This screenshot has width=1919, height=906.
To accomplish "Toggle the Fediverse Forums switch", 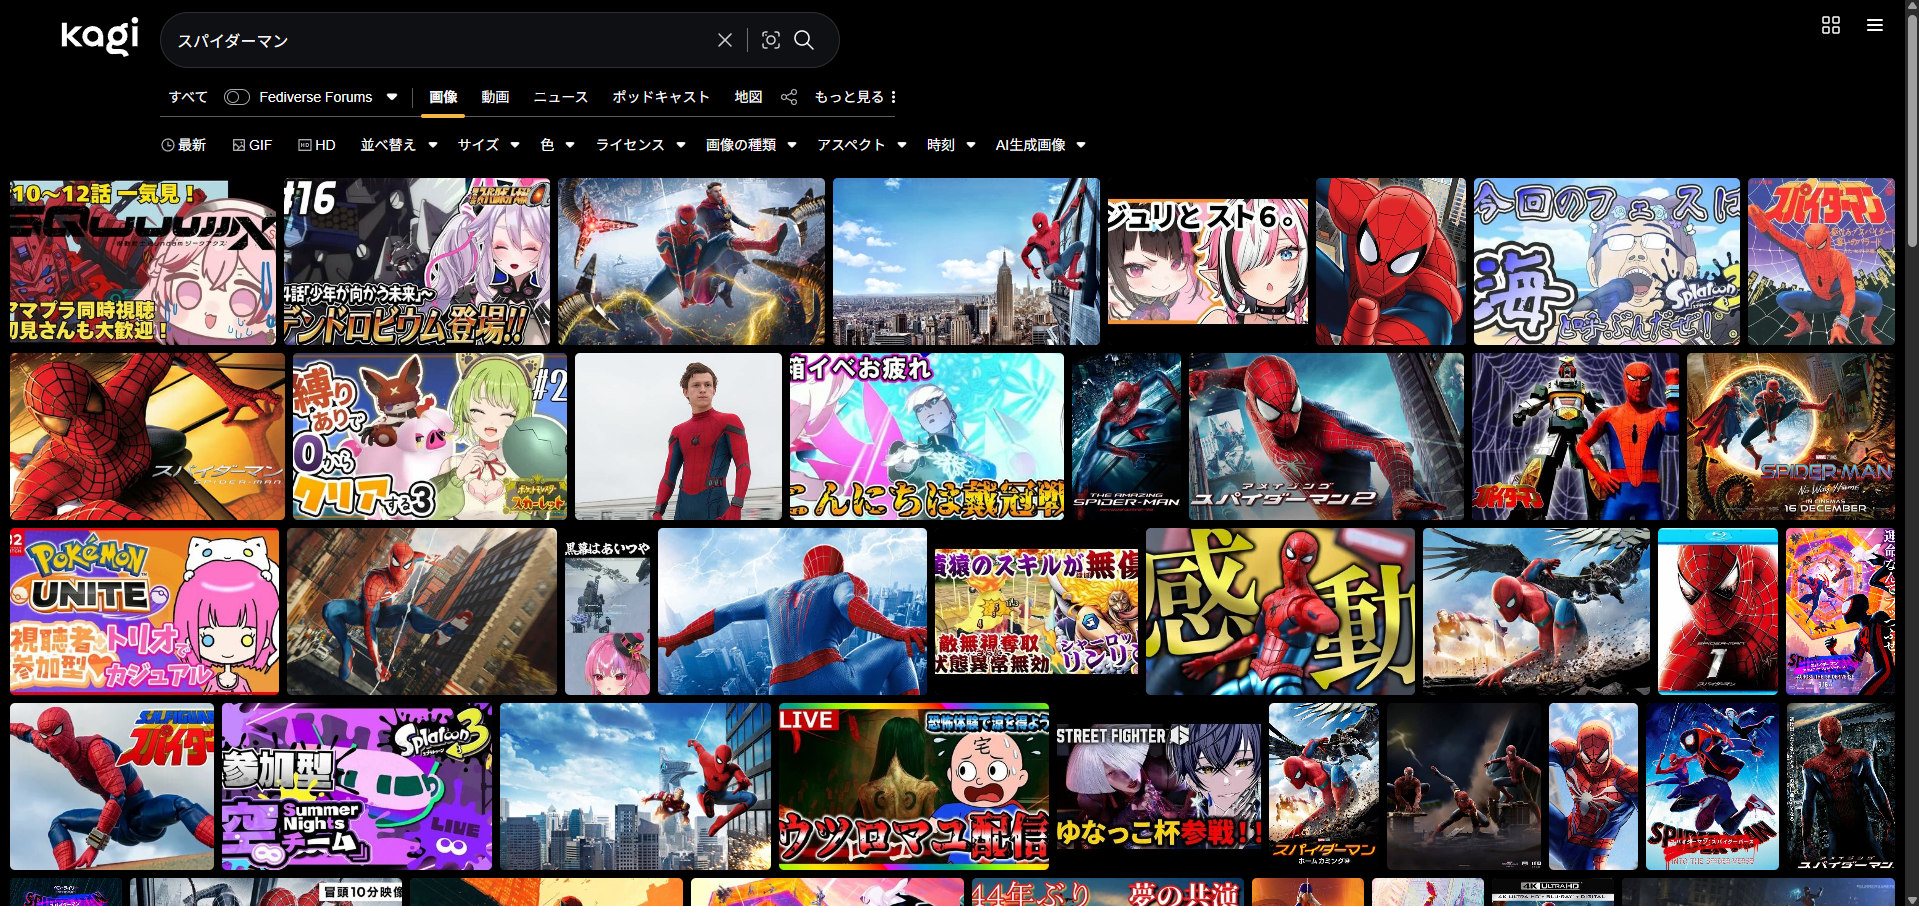I will 237,97.
